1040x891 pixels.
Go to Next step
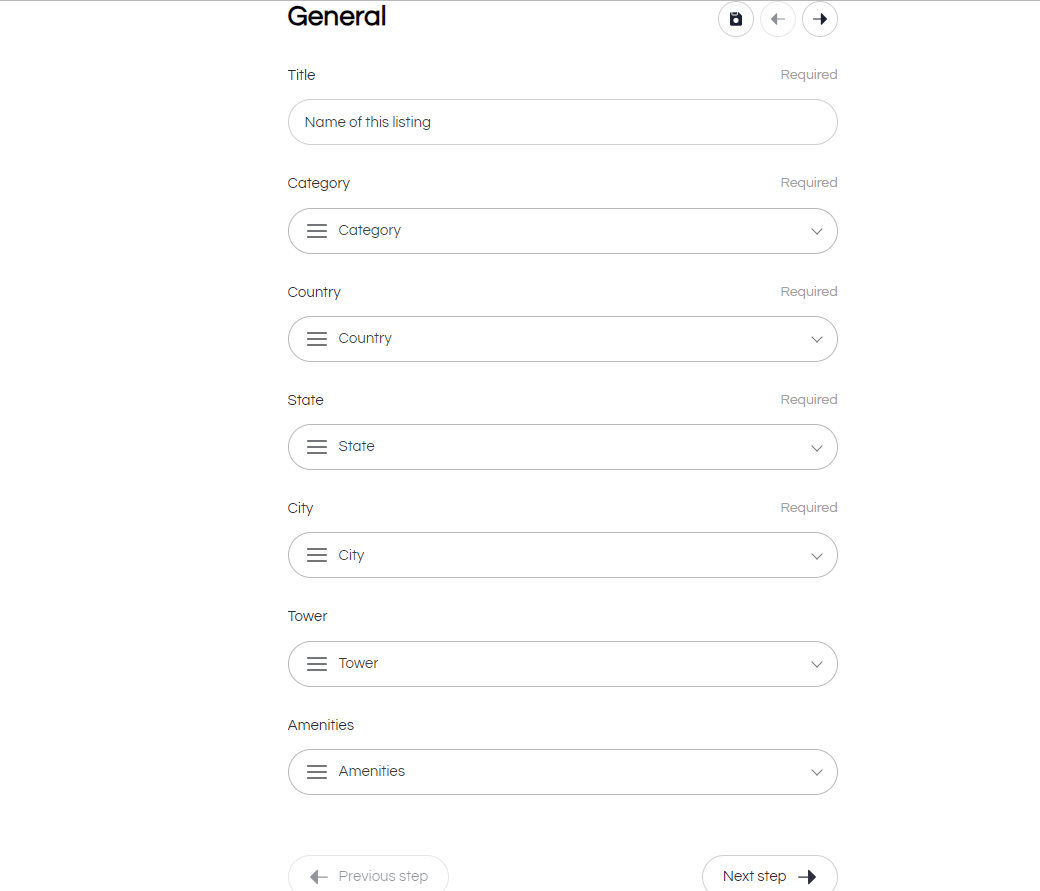pos(769,876)
